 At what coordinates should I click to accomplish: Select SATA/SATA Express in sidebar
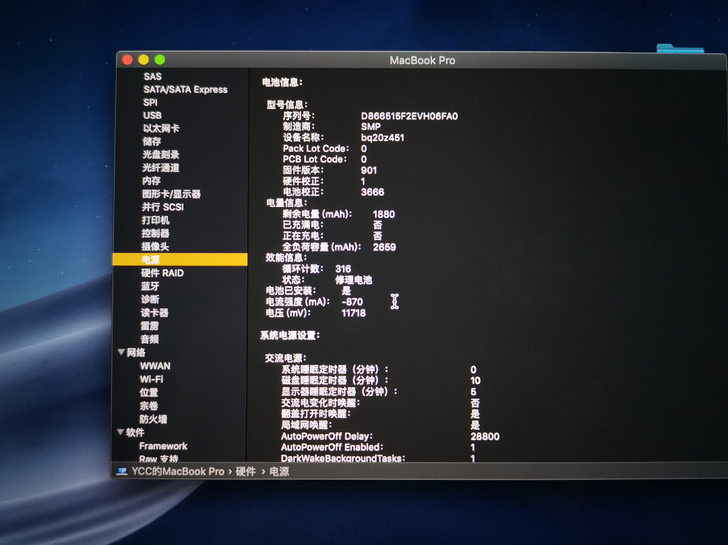[185, 89]
